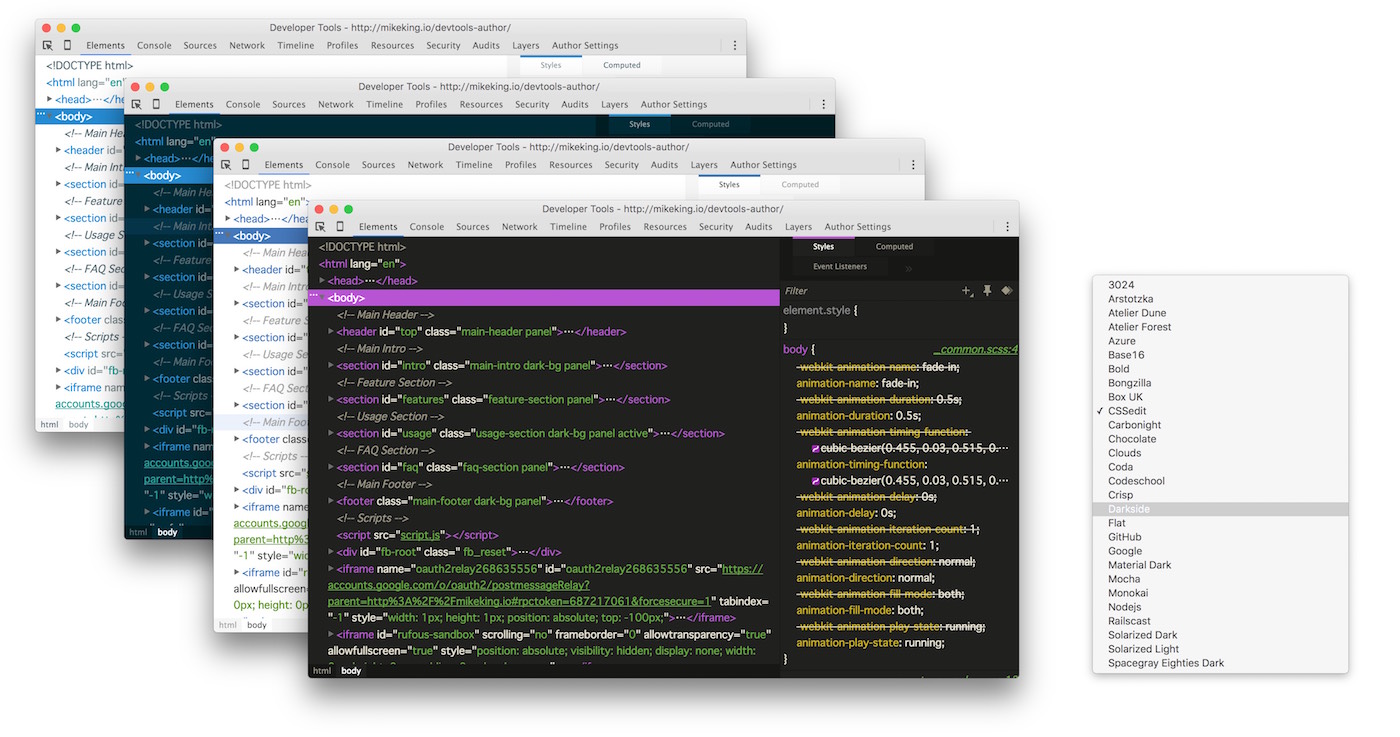Select the purple body element row
The width and height of the screenshot is (1400, 737).
(544, 297)
